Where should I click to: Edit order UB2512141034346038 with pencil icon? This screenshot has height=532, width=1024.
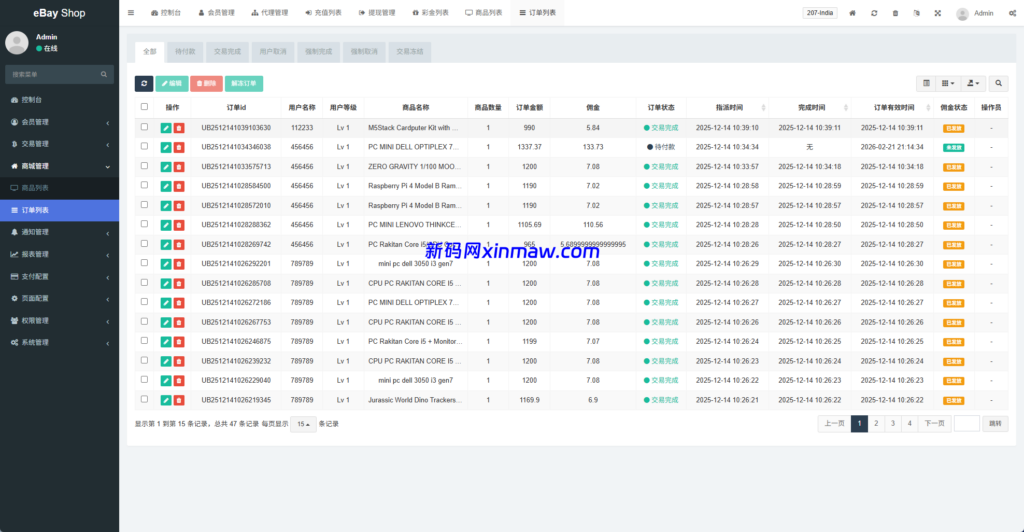166,148
